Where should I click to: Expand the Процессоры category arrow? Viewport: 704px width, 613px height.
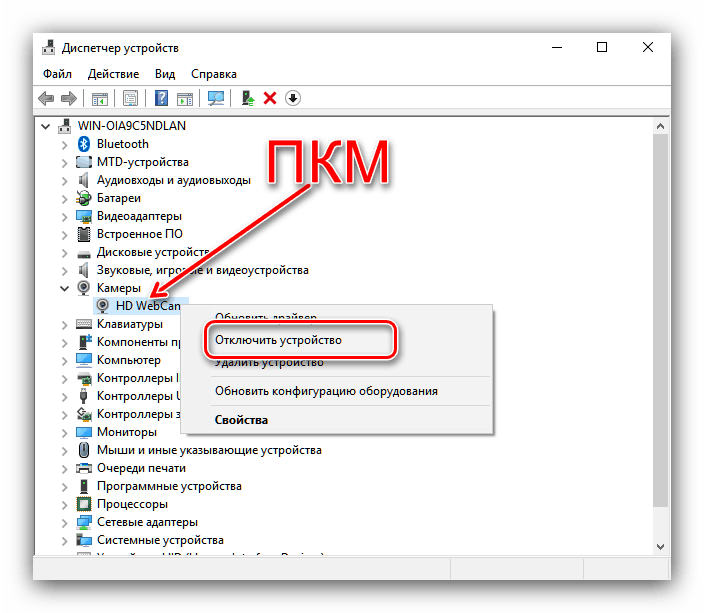[65, 505]
